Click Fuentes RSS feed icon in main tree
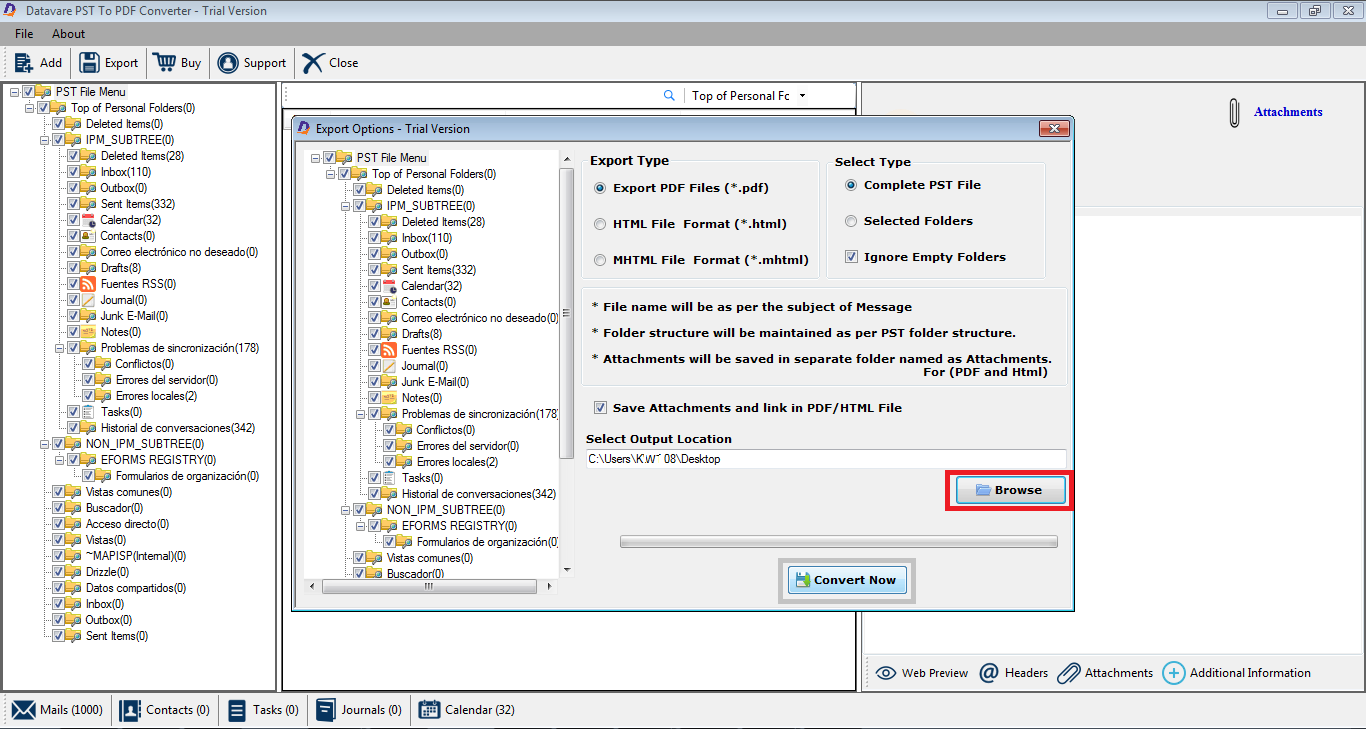The image size is (1366, 729). click(x=89, y=284)
